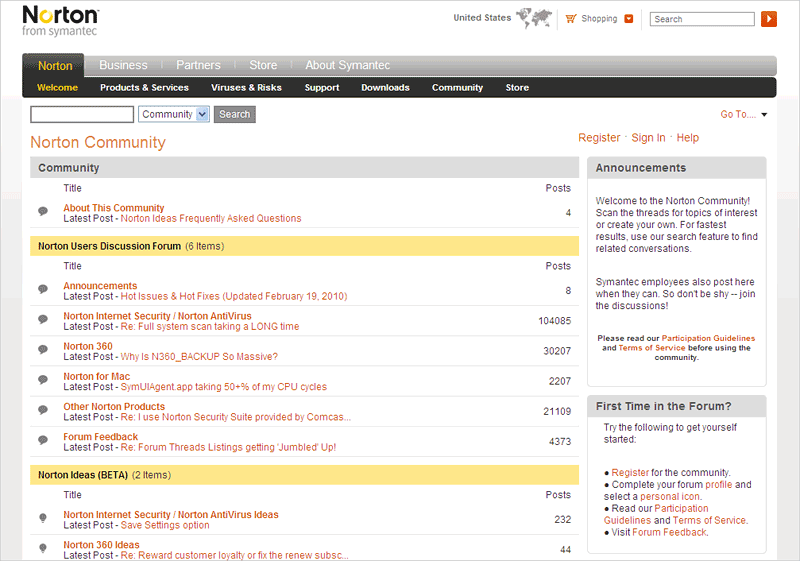
Task: Click the shopping cart icon
Action: [x=571, y=18]
